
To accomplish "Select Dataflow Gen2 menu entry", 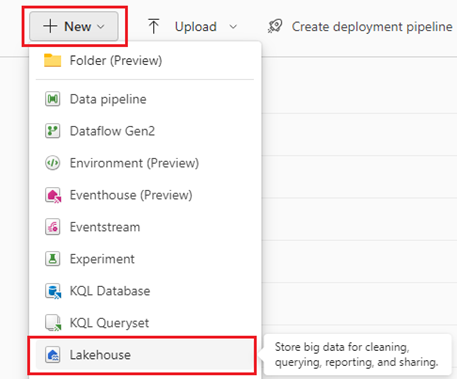I will [145, 131].
